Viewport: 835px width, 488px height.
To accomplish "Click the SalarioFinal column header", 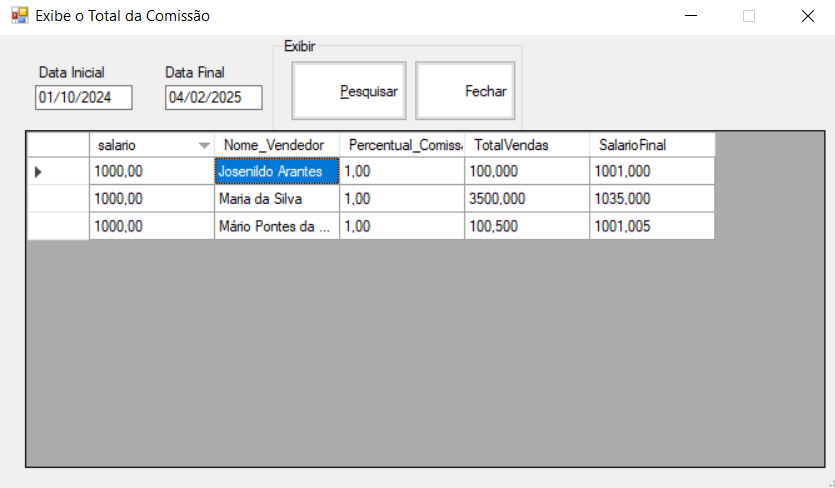I will pos(651,145).
